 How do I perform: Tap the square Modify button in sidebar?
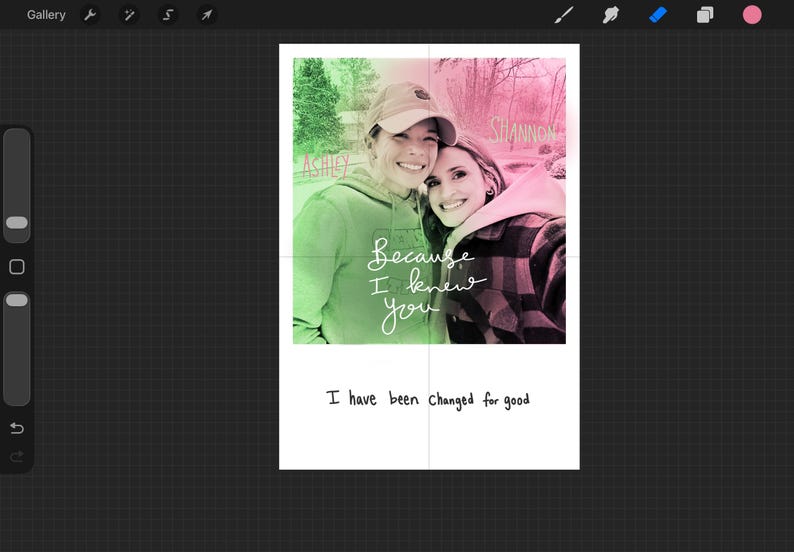click(x=17, y=267)
